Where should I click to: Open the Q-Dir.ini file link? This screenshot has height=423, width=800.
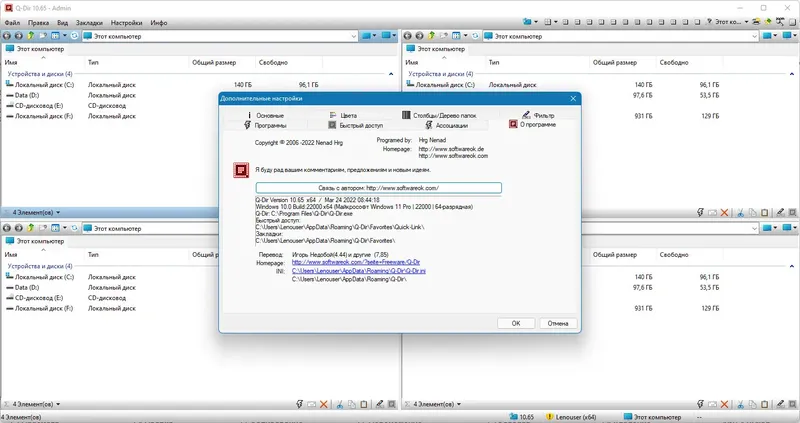tap(359, 271)
